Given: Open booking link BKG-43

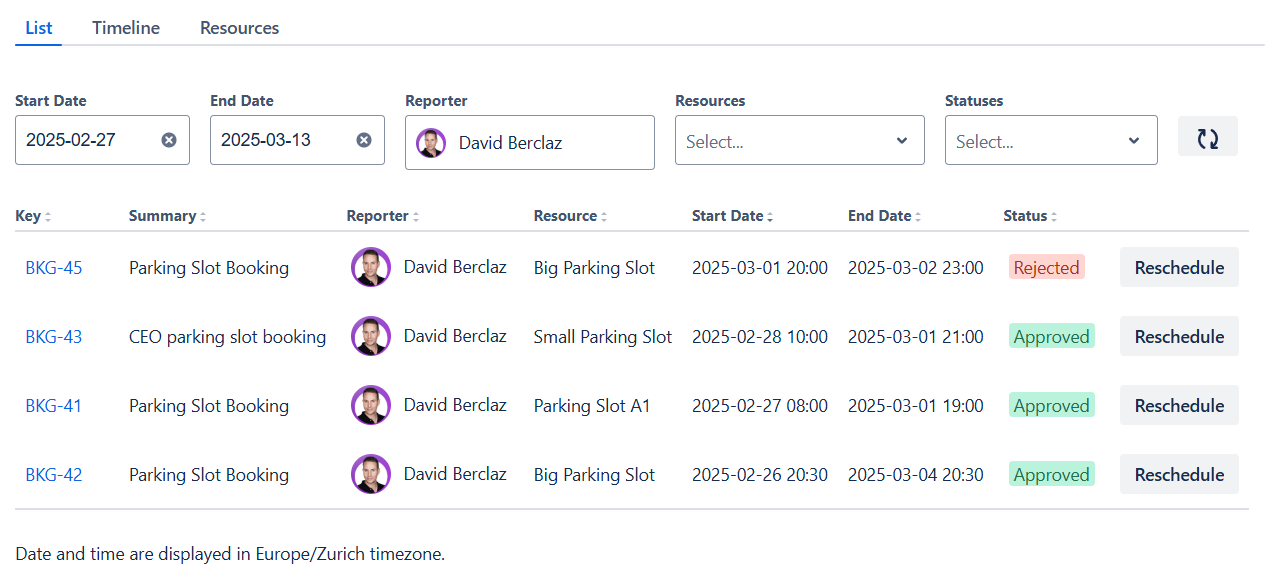Looking at the screenshot, I should tap(54, 337).
